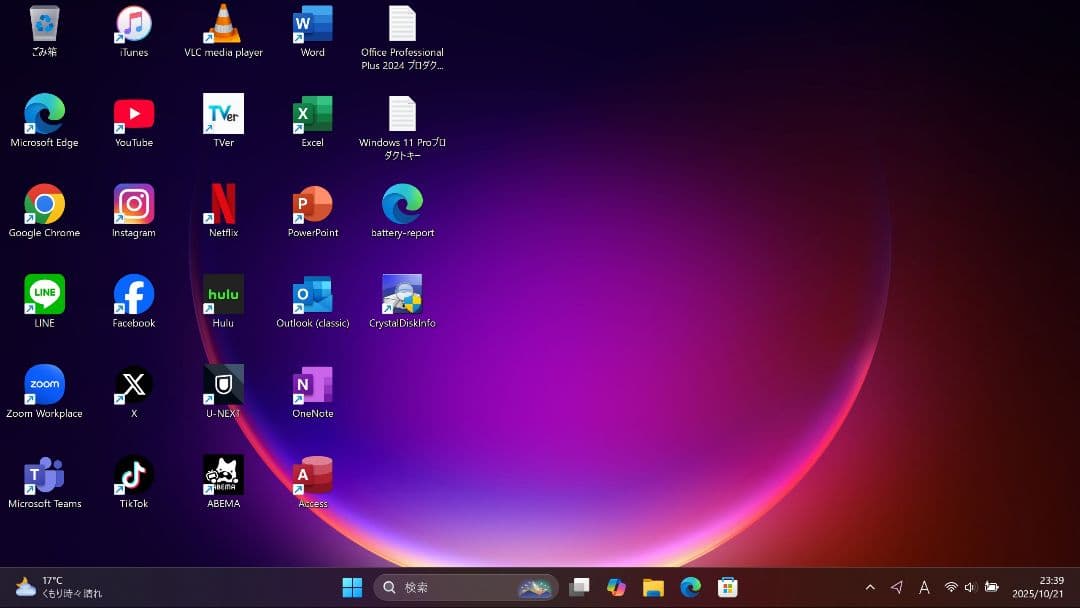Toggle the IME input mode indicator A
This screenshot has height=608, width=1080.
pyautogui.click(x=924, y=587)
